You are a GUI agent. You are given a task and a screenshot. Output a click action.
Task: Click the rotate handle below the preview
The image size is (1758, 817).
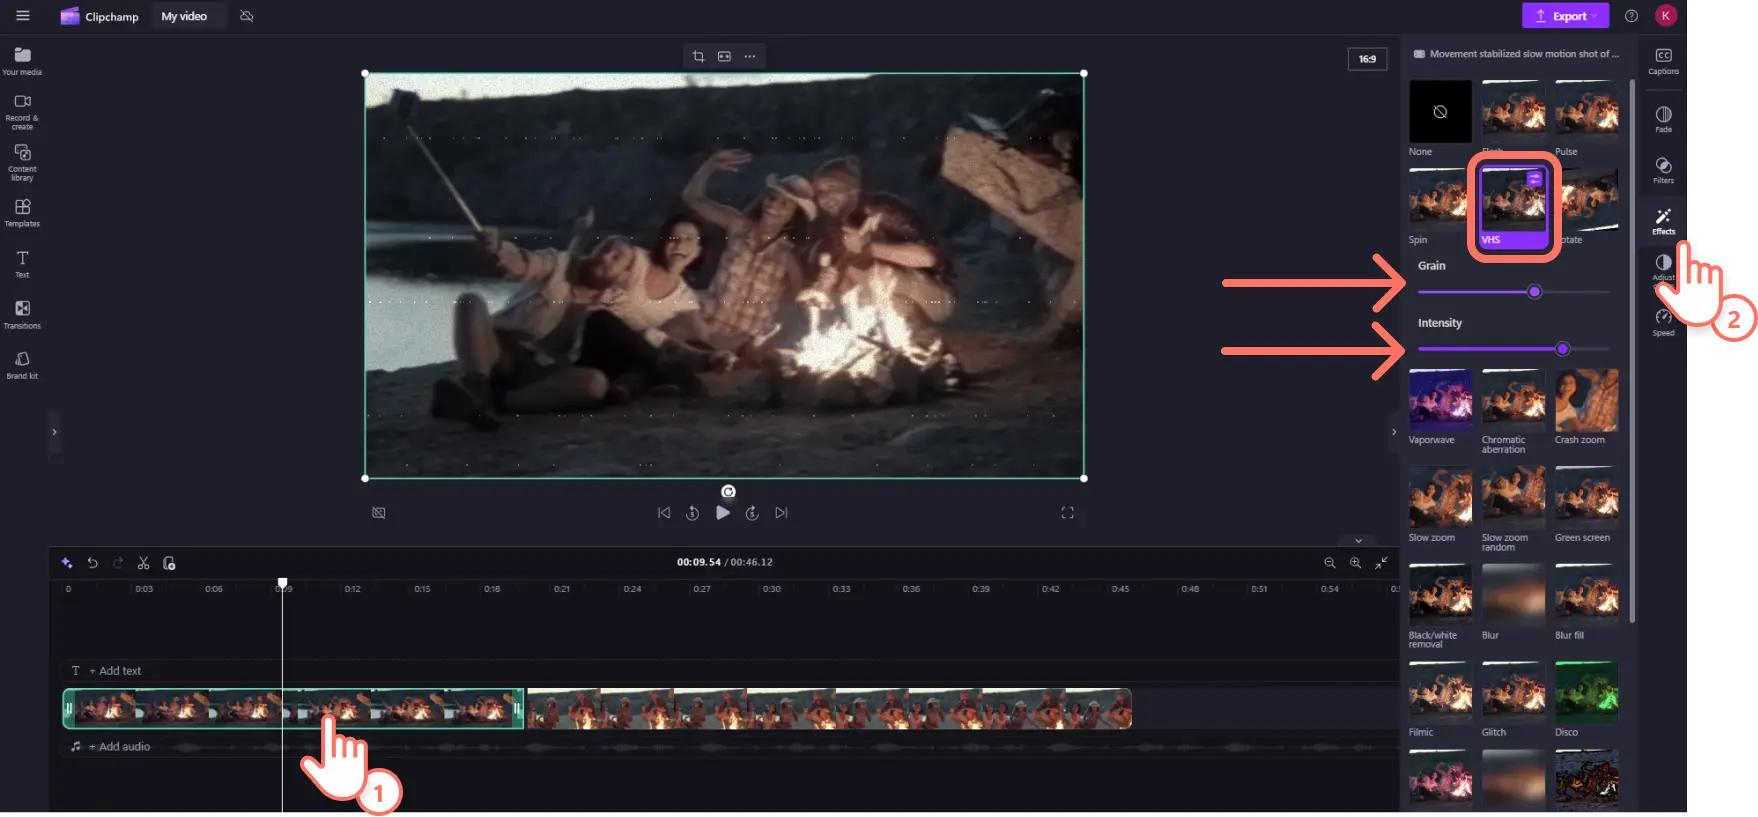[728, 491]
